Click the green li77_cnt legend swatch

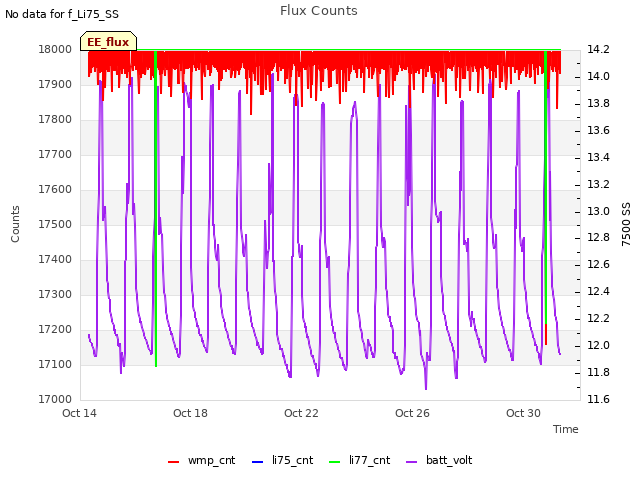[x=335, y=462]
